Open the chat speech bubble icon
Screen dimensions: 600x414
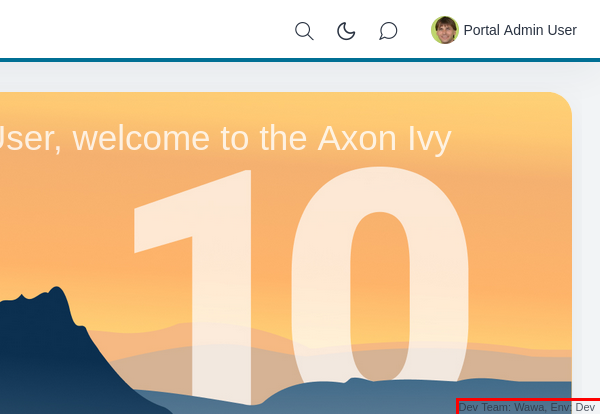pyautogui.click(x=388, y=31)
